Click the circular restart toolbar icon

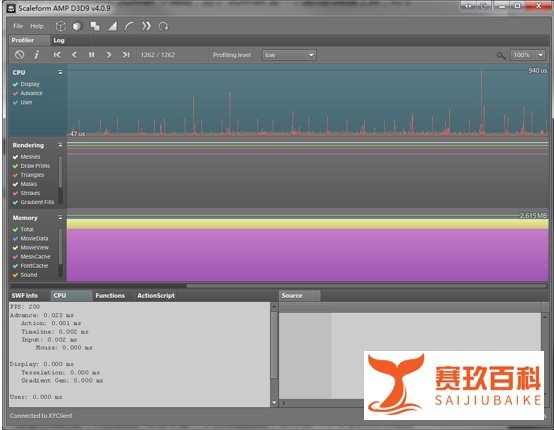[x=163, y=26]
